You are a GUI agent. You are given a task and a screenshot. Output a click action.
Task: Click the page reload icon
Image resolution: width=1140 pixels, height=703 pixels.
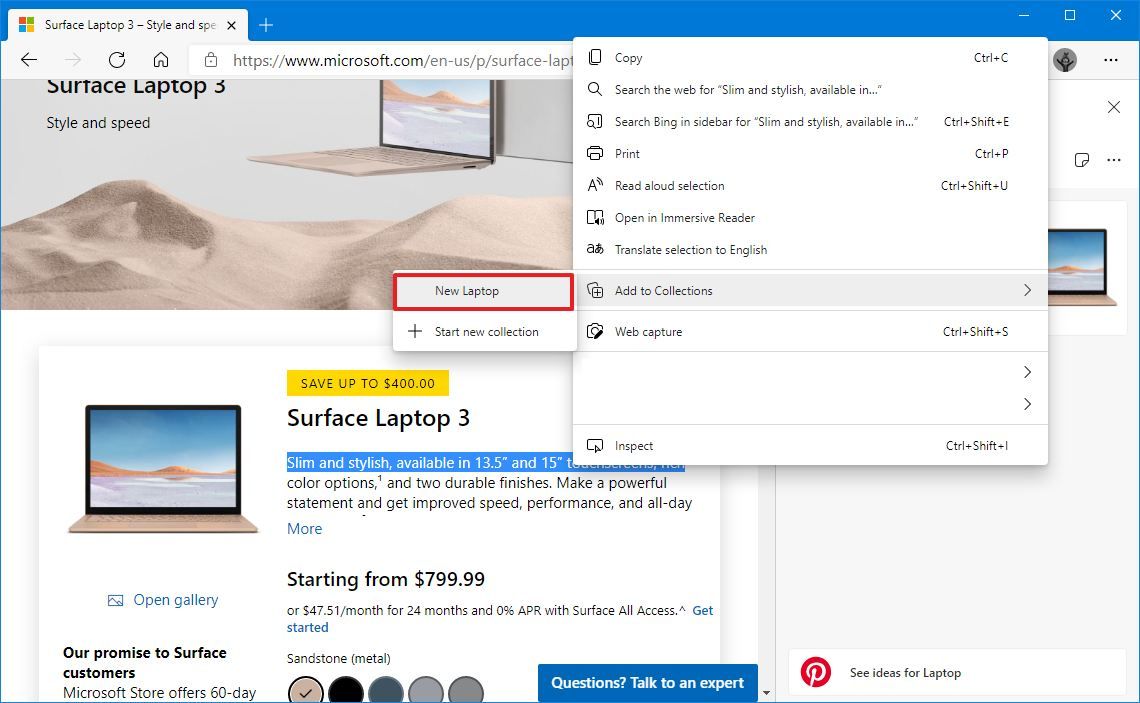pyautogui.click(x=116, y=59)
